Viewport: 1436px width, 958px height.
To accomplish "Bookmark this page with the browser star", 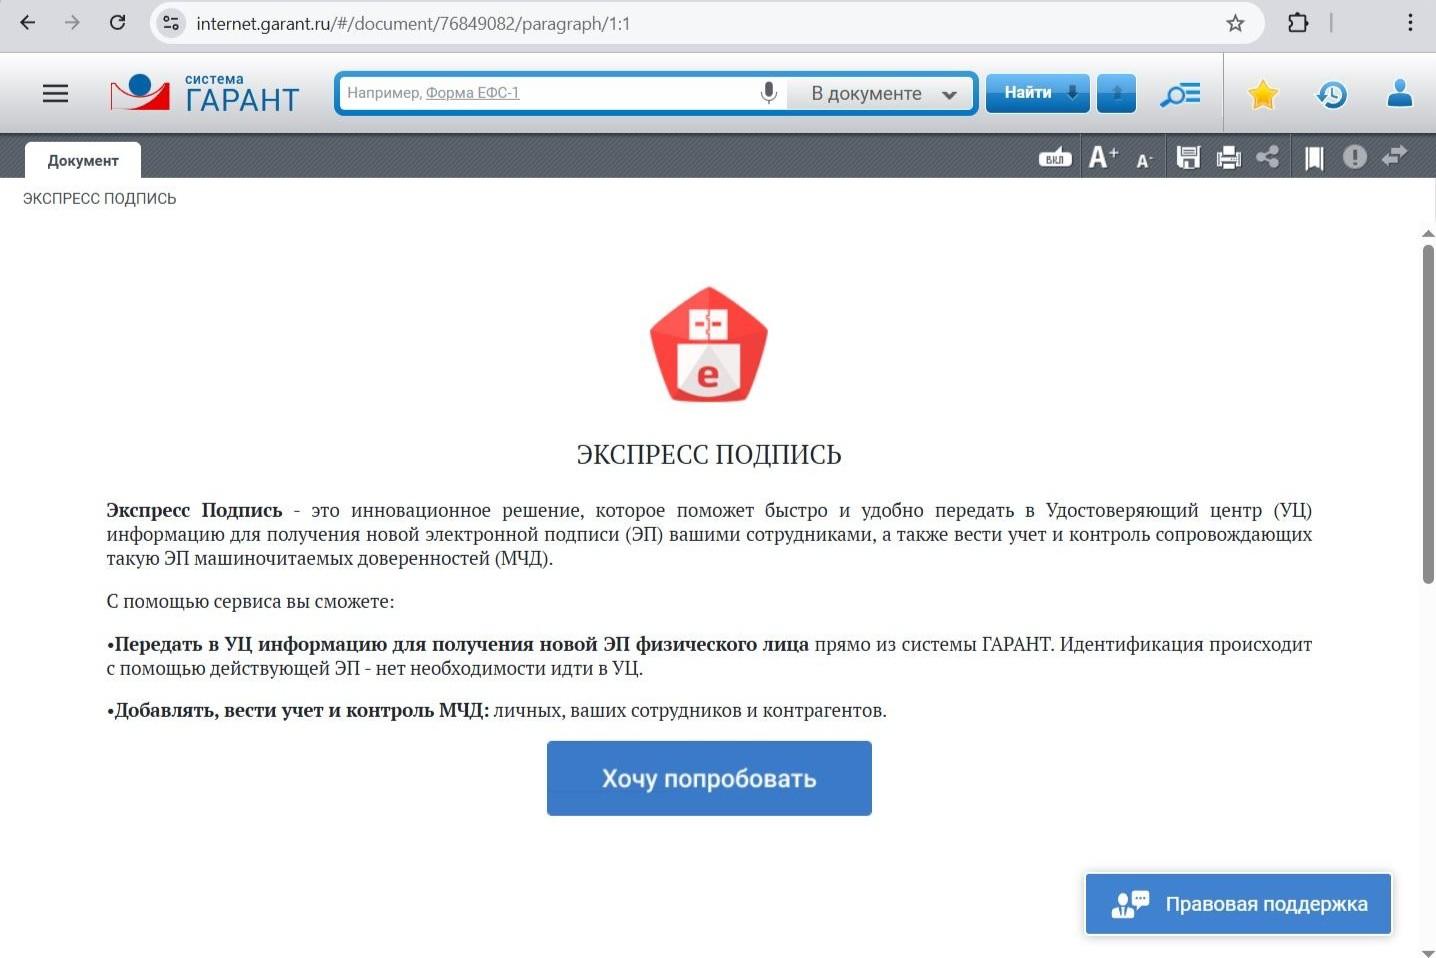I will click(1235, 23).
